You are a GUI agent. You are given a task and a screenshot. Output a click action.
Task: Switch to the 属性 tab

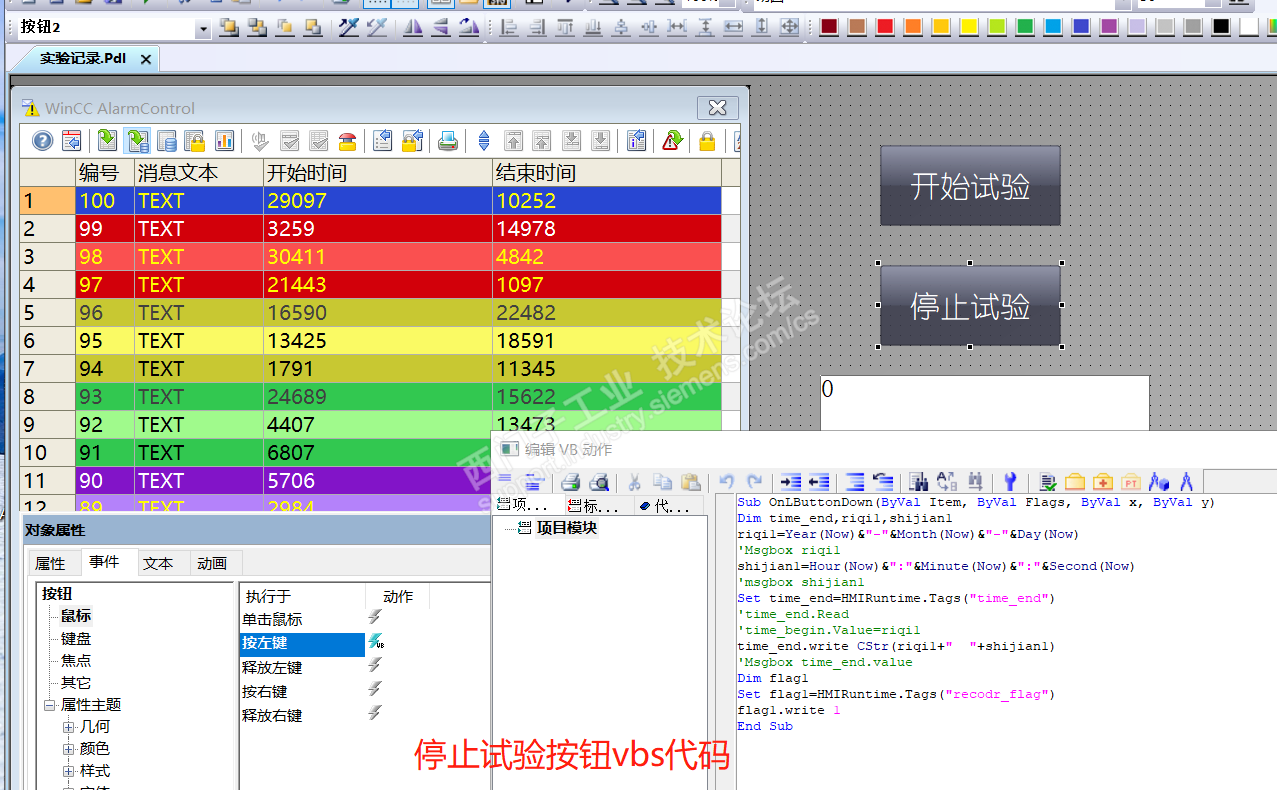50,563
